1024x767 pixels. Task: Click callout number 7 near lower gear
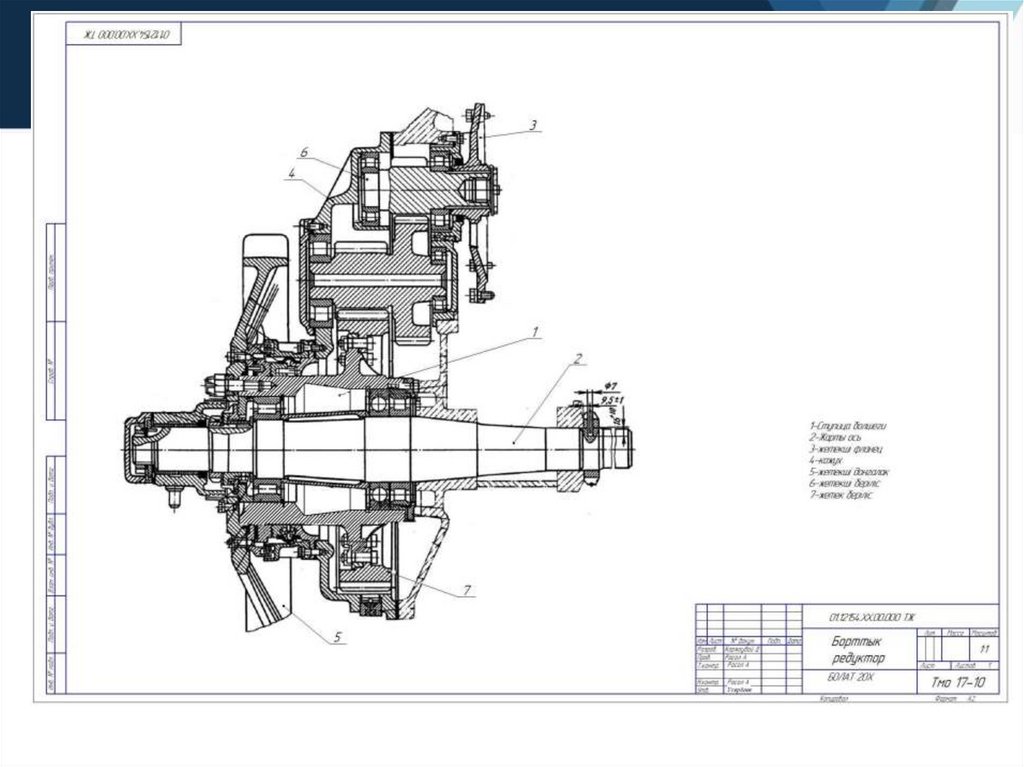click(x=466, y=589)
